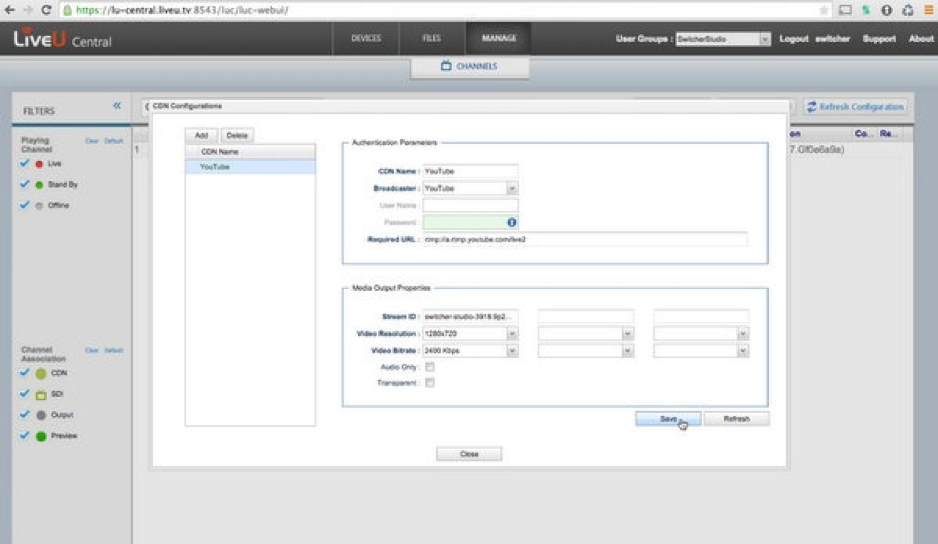Clear the Playing Channel filters

click(92, 141)
